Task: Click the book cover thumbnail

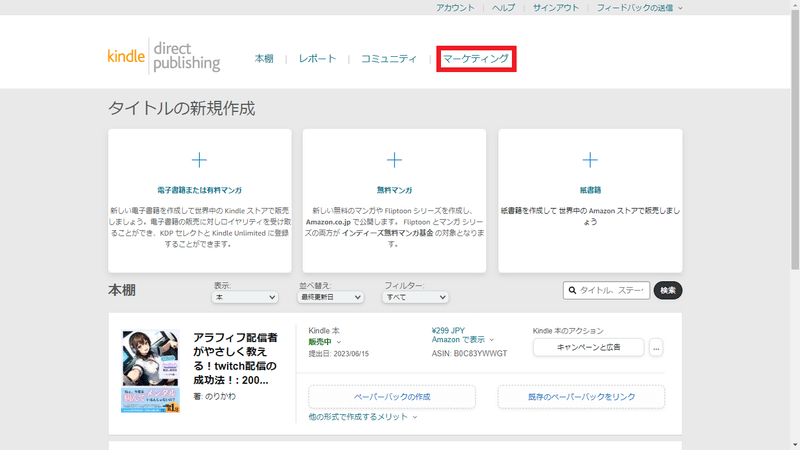Action: tap(151, 371)
